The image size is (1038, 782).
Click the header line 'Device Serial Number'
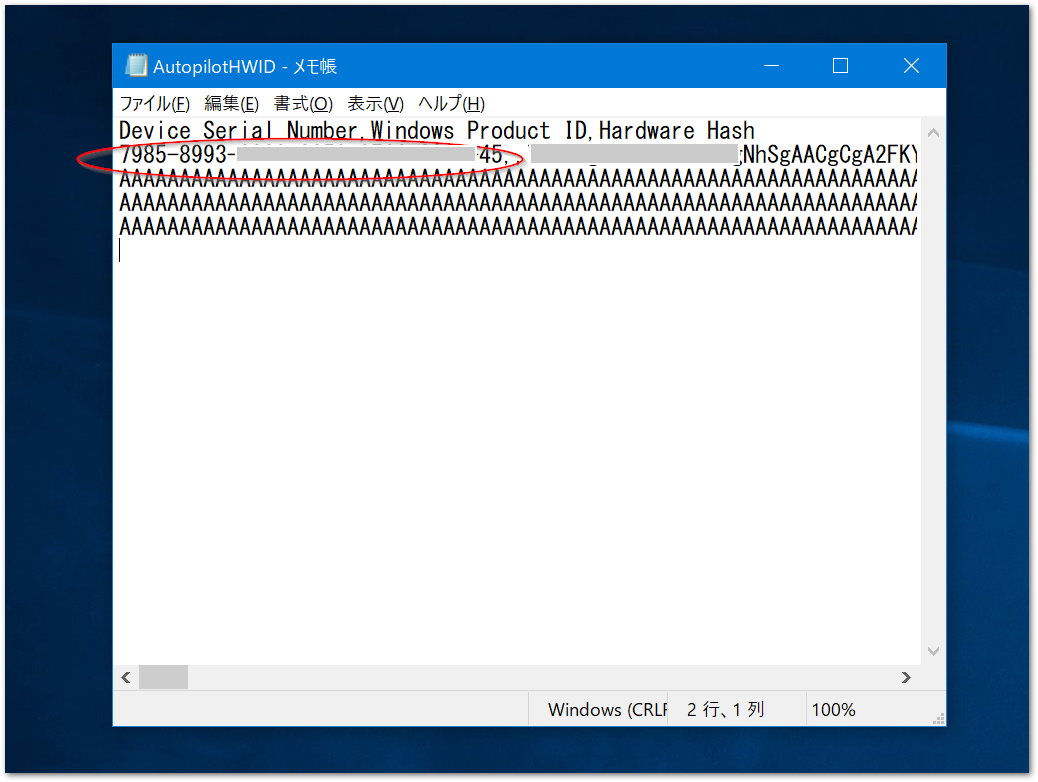coord(238,130)
